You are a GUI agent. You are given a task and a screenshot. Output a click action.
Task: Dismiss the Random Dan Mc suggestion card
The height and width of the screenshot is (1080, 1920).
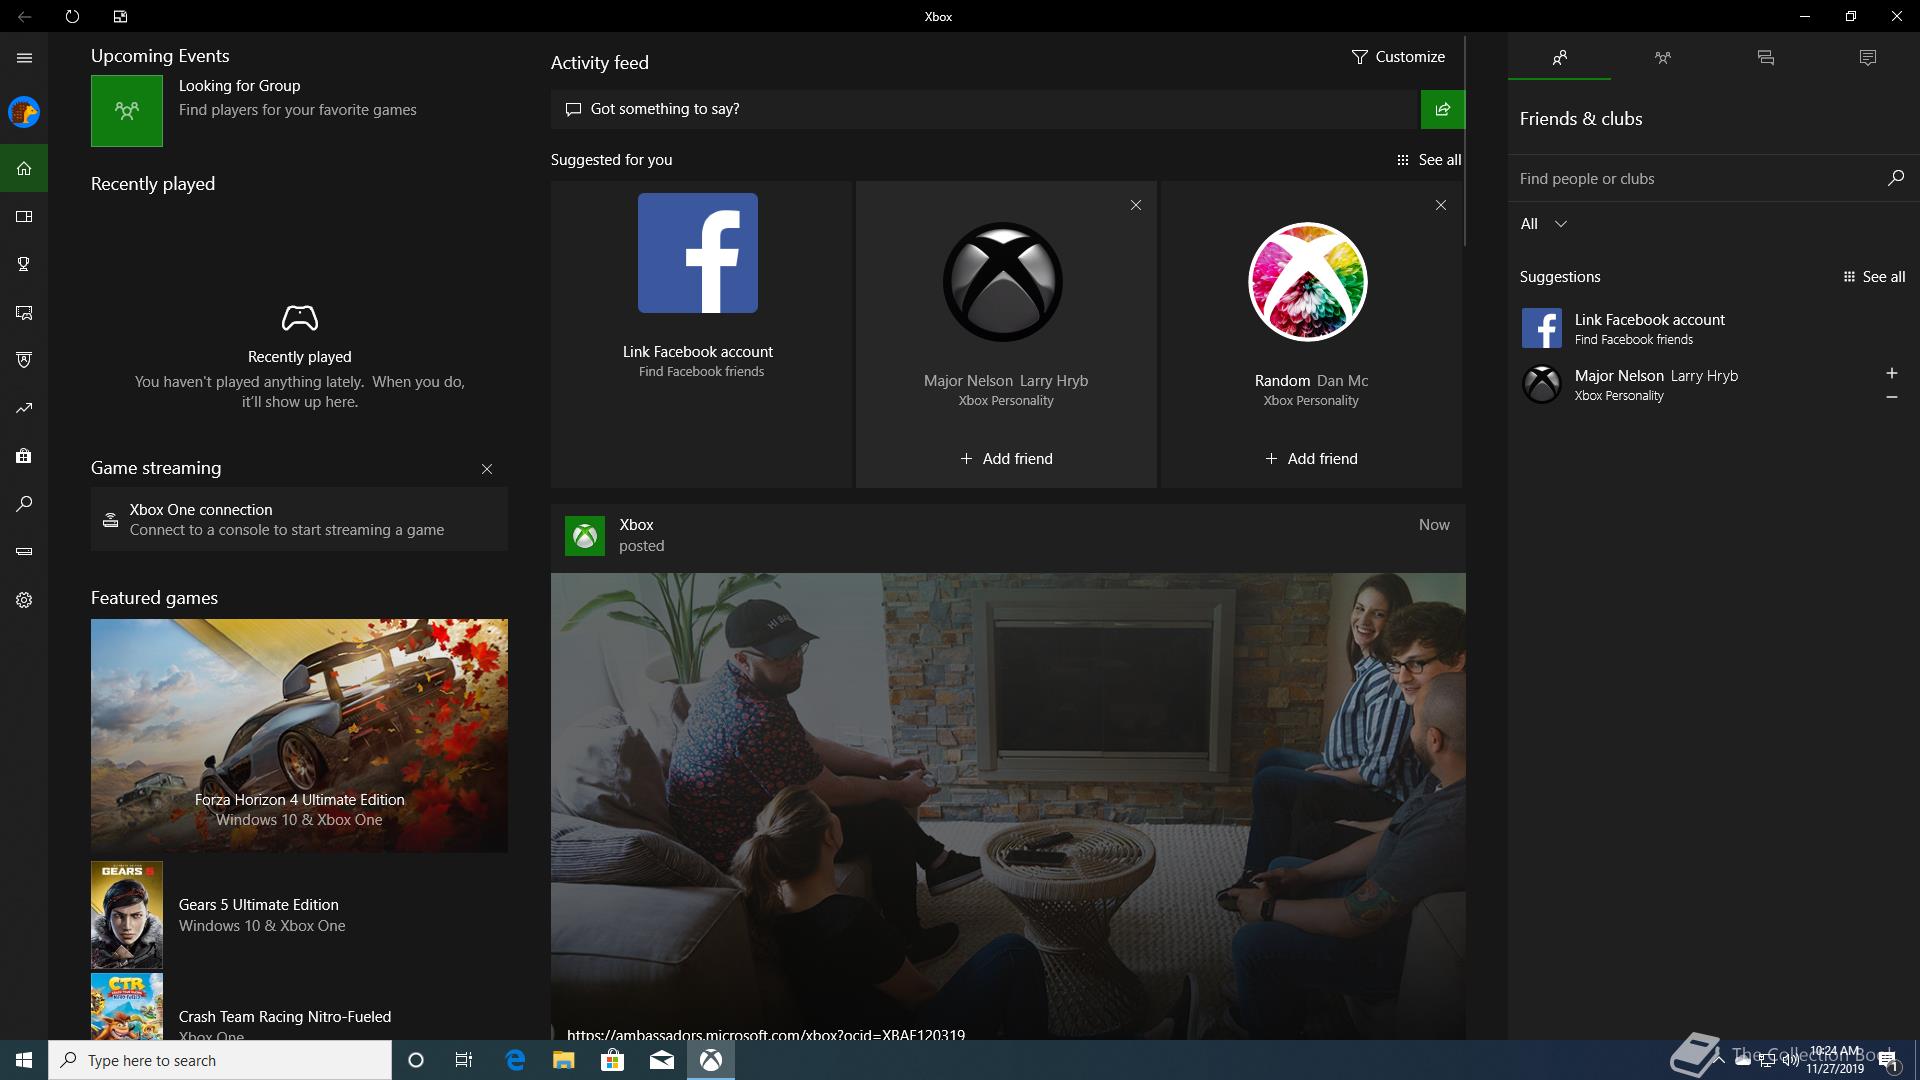pos(1441,205)
